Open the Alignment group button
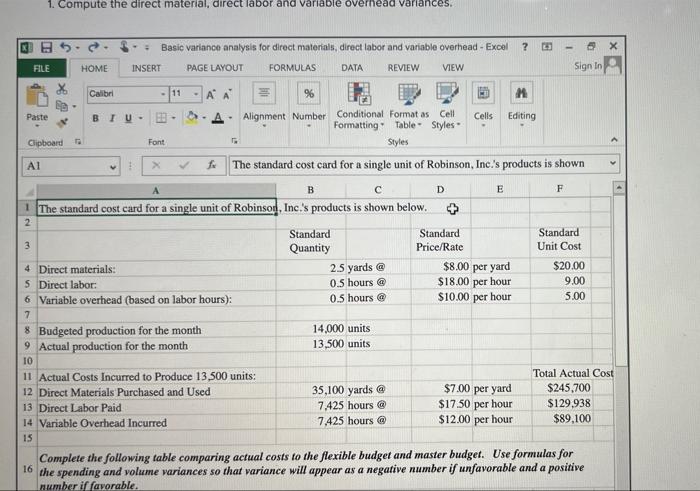Image resolution: width=700 pixels, height=491 pixels. click(x=264, y=105)
